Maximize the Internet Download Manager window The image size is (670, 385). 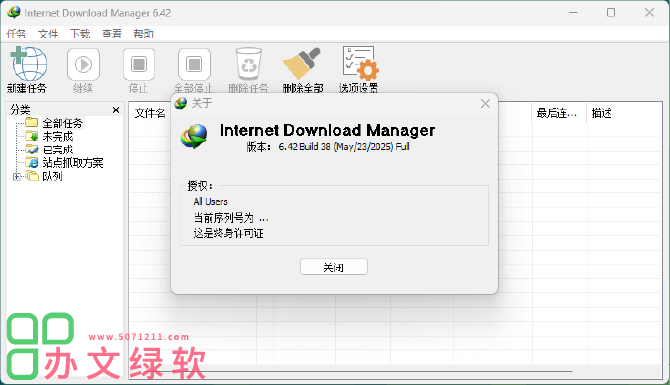pos(611,12)
